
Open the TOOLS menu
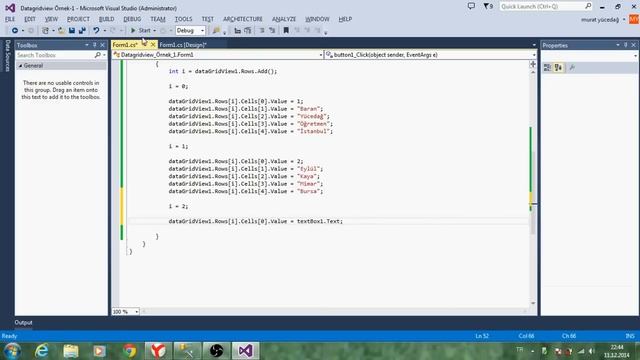tap(183, 19)
